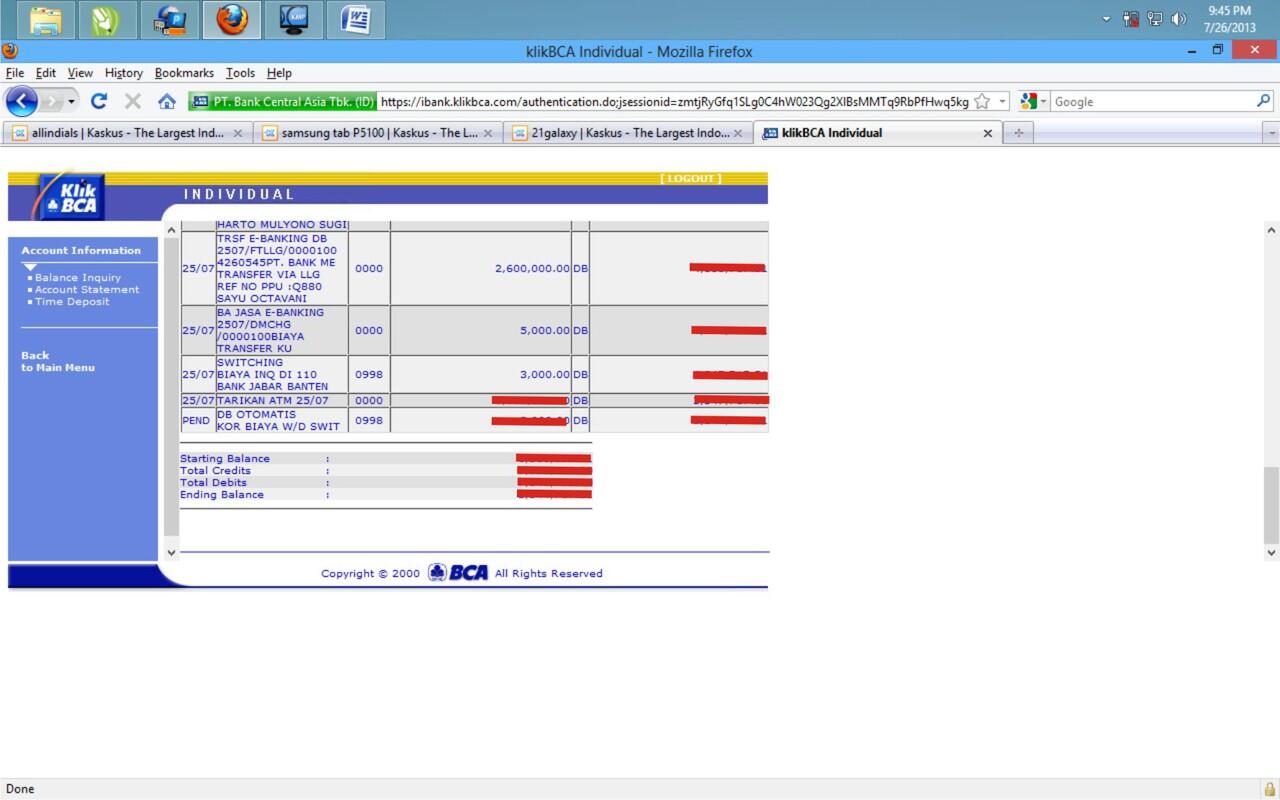Screen dimensions: 1280x800
Task: Open network status in system tray
Action: coord(1155,19)
